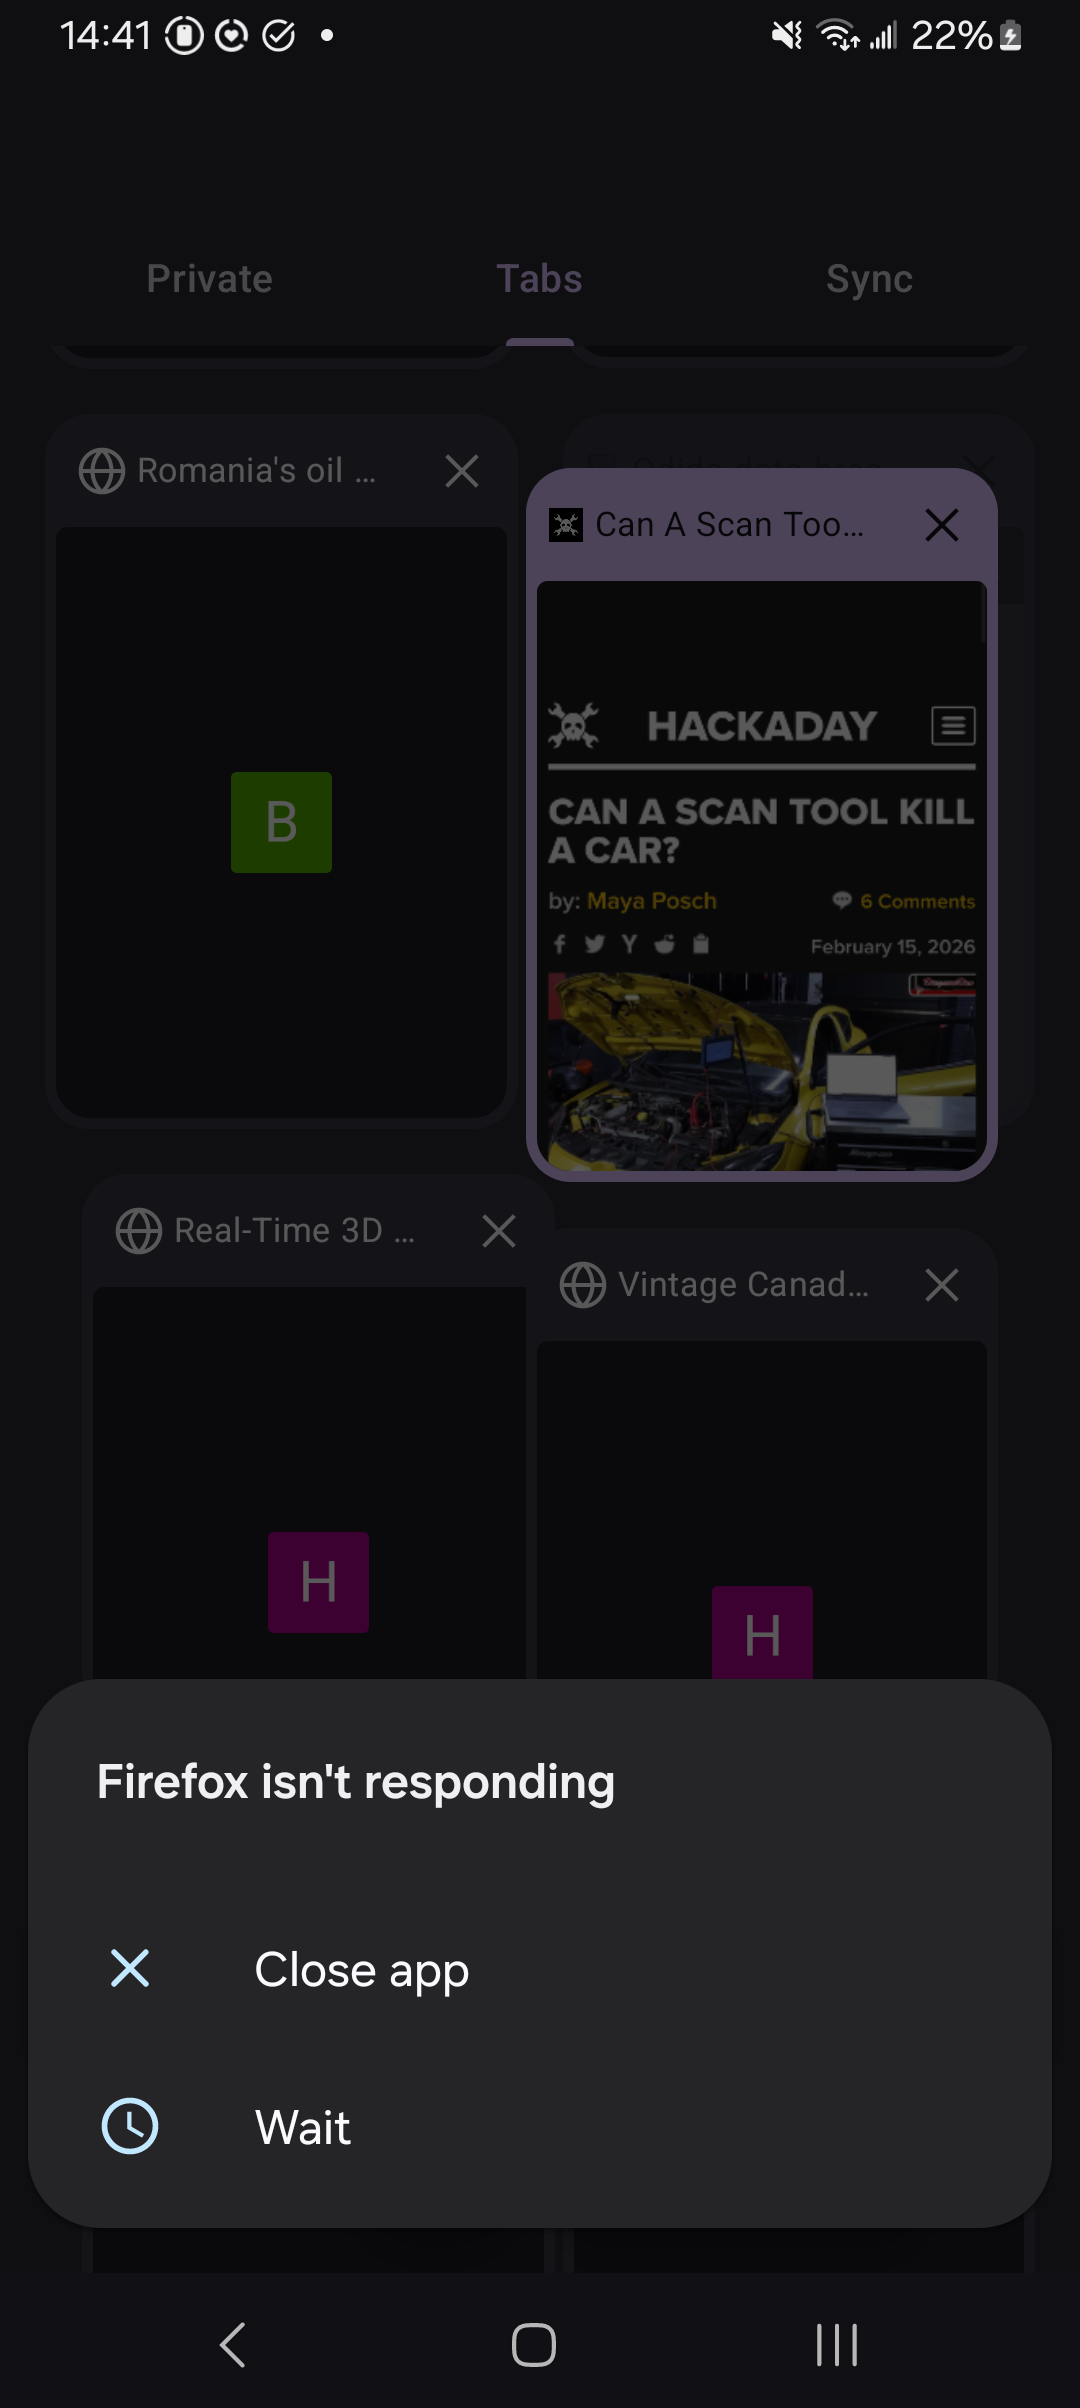Open the Hackaday scan tool article thumbnail
The image size is (1080, 2408).
pos(762,876)
